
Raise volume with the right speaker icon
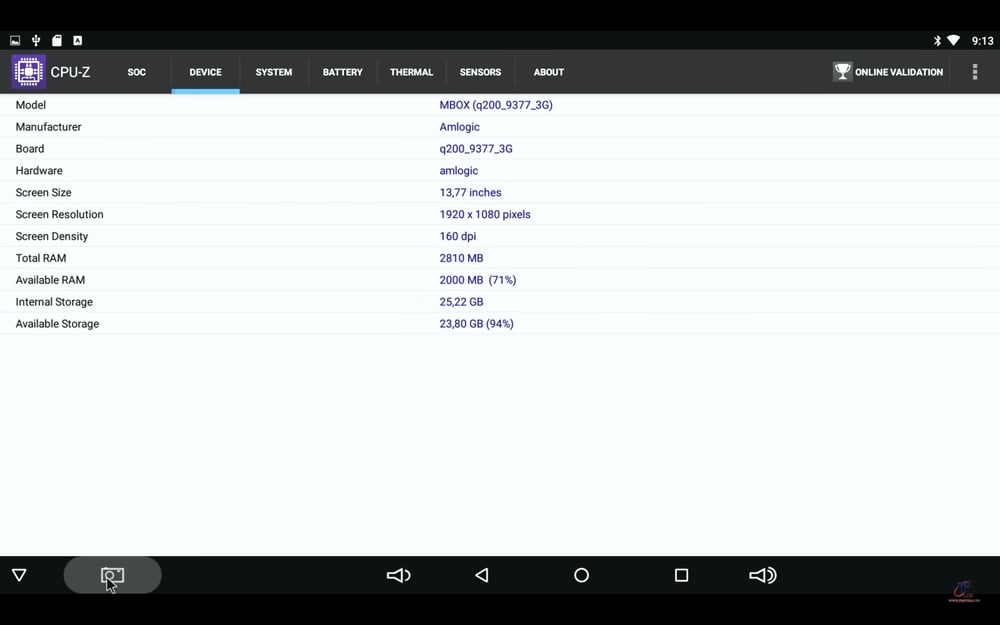point(762,575)
